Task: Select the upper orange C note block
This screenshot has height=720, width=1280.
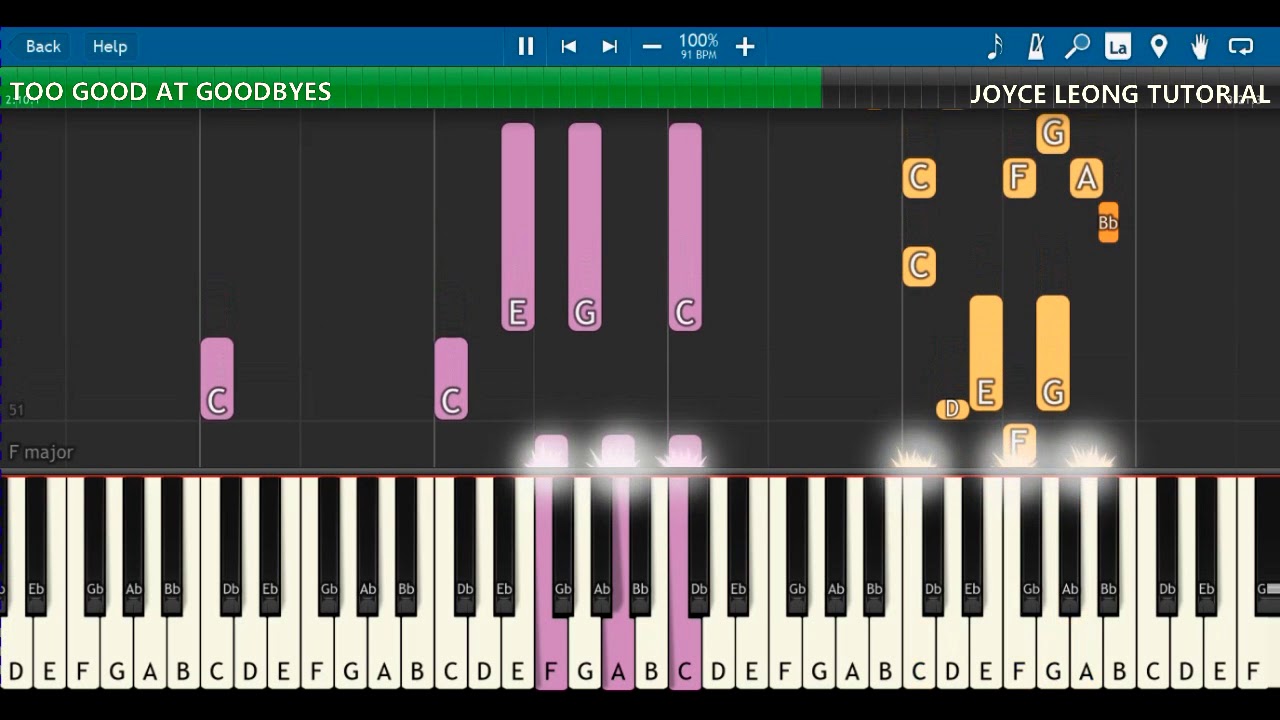Action: pyautogui.click(x=919, y=178)
